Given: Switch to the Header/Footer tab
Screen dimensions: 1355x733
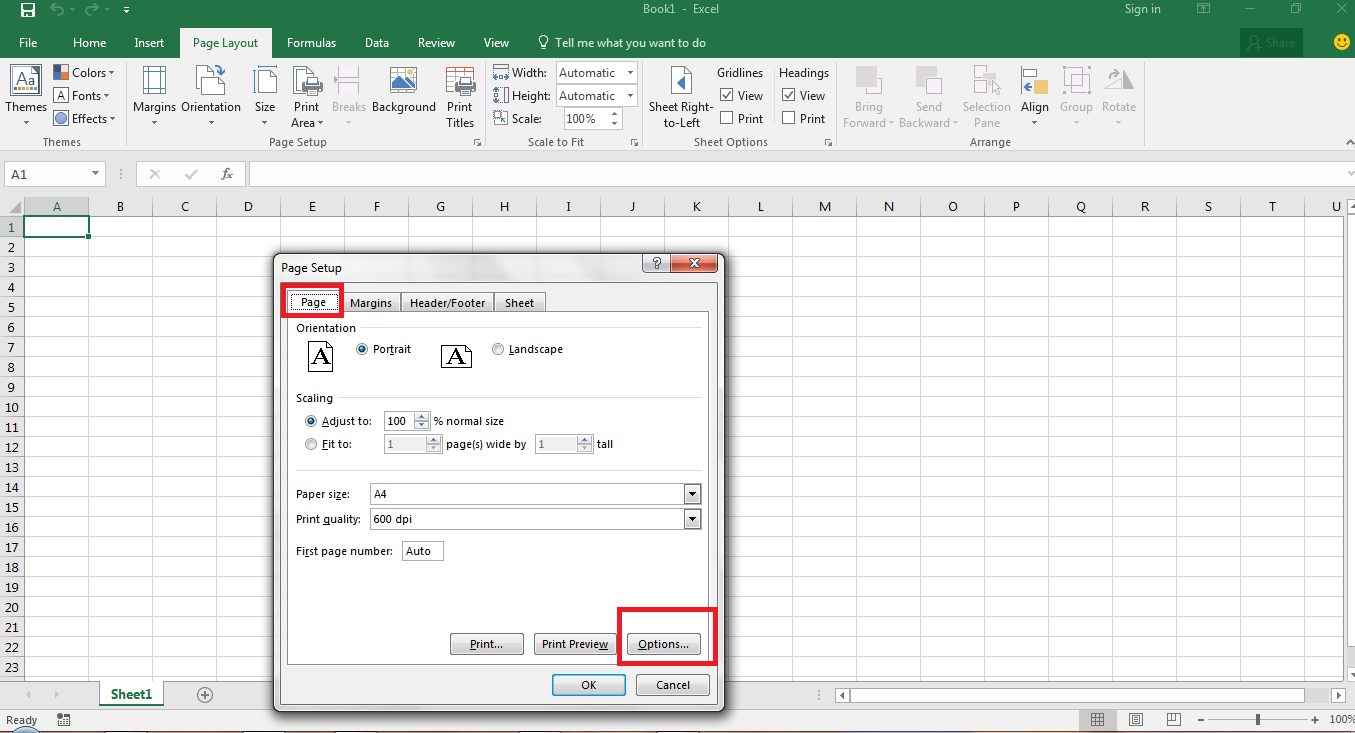Looking at the screenshot, I should pos(447,302).
